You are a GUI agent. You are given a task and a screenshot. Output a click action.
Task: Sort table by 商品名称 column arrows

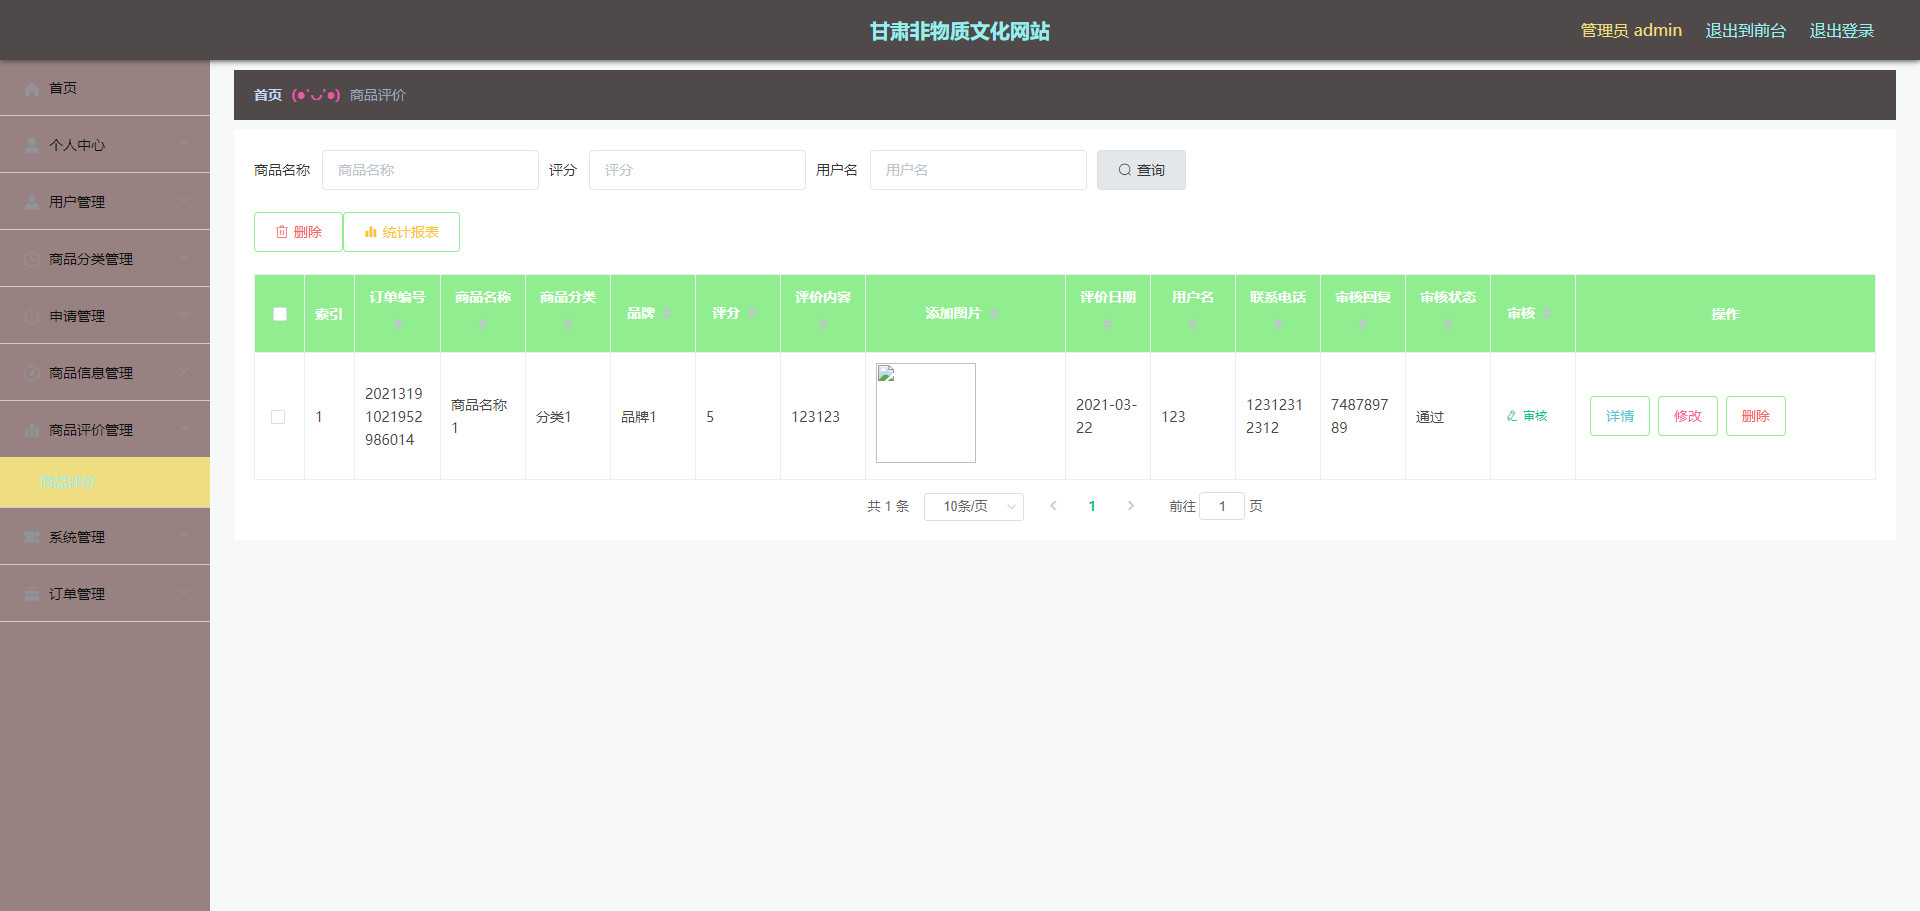pyautogui.click(x=482, y=324)
